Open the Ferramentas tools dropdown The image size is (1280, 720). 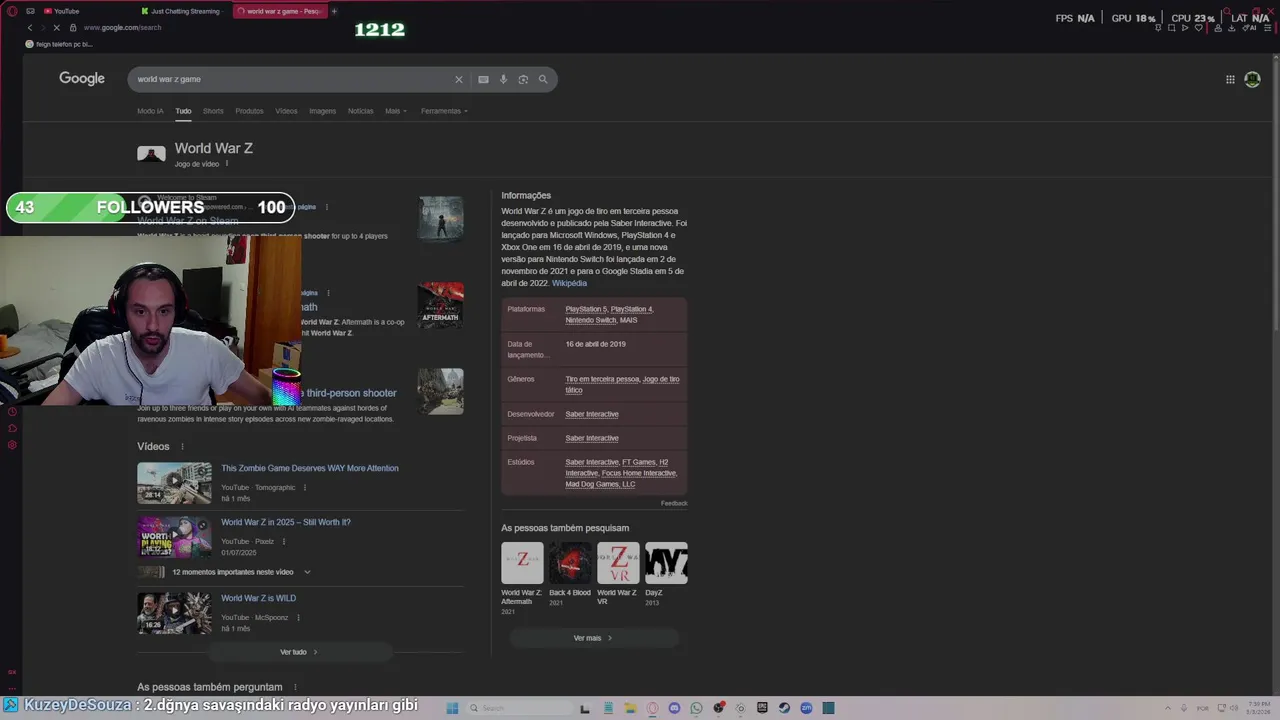(x=444, y=111)
